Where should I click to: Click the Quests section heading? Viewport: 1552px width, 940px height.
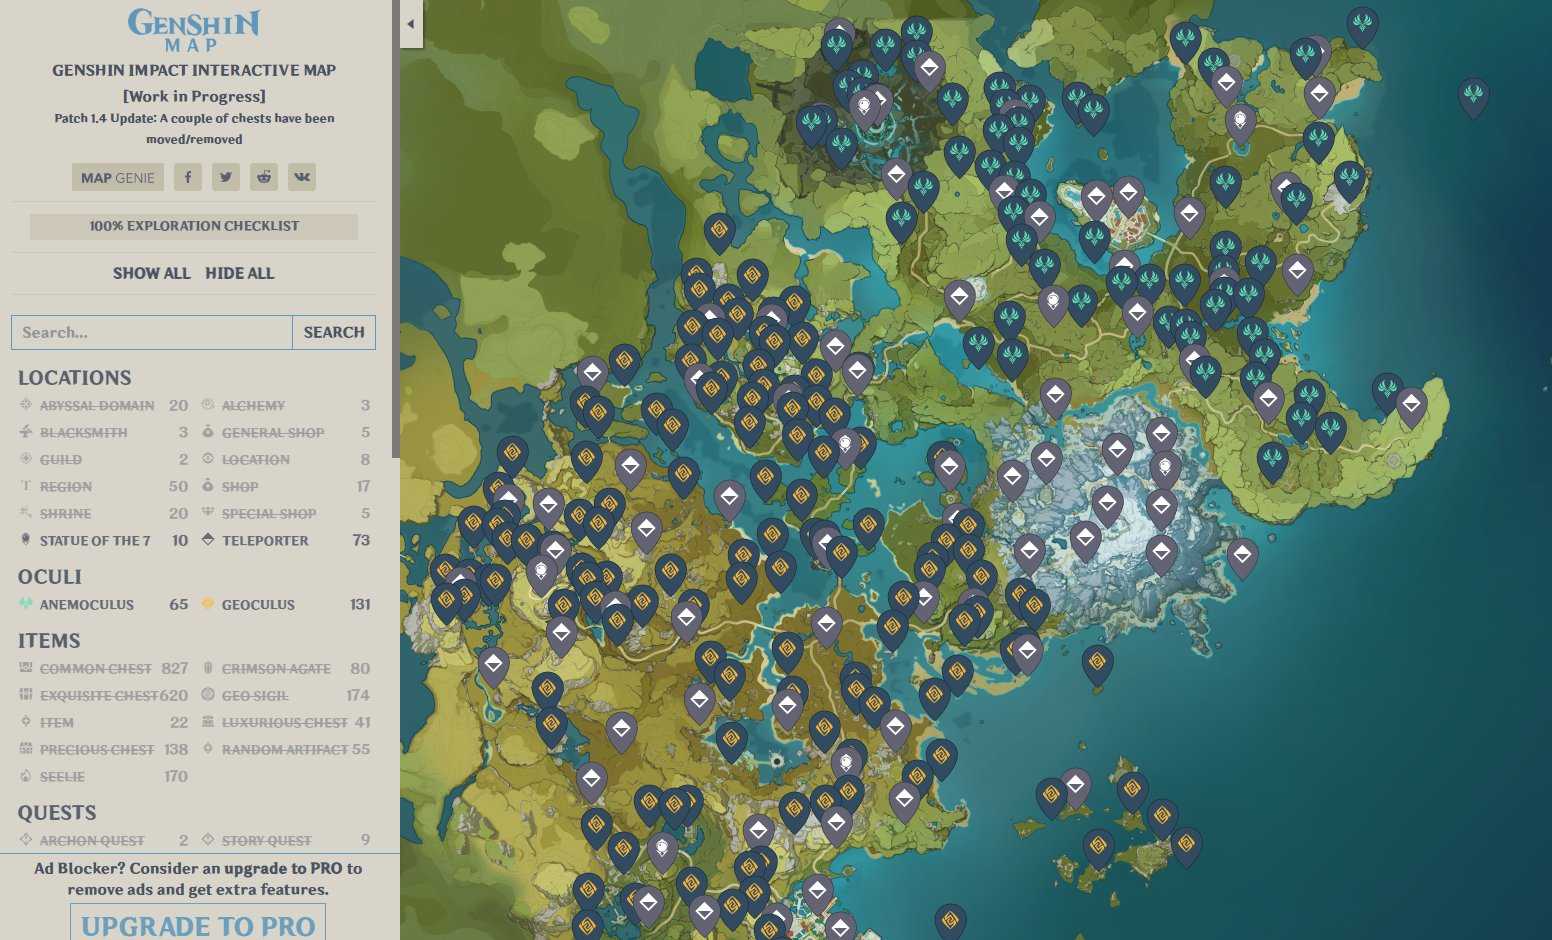tap(57, 813)
